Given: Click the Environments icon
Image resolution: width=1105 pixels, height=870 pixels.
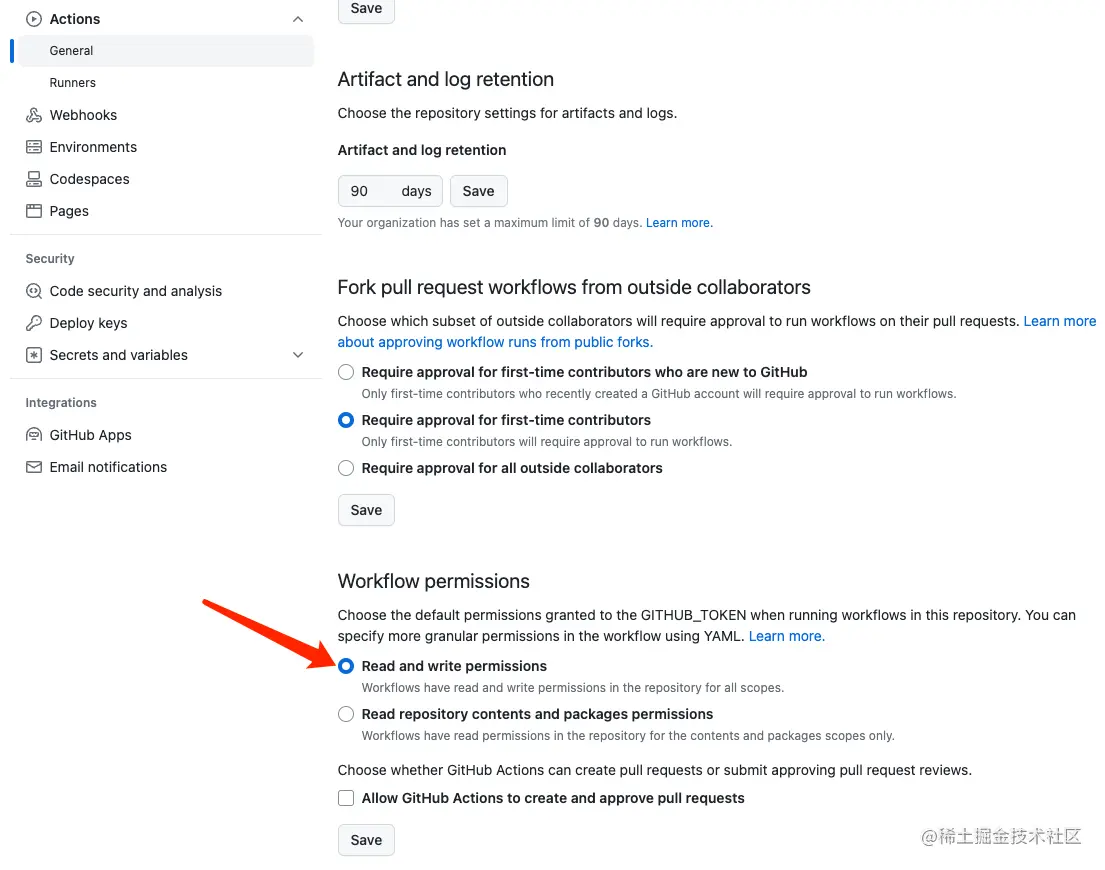Looking at the screenshot, I should [x=34, y=147].
